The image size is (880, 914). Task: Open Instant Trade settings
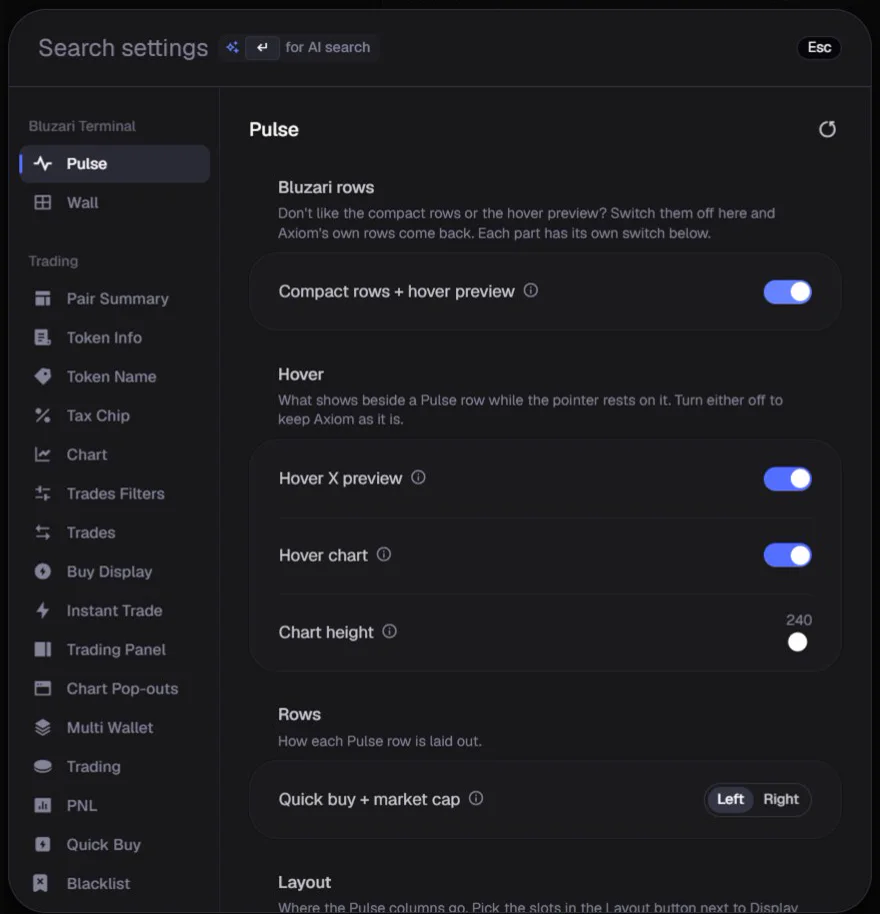click(115, 610)
